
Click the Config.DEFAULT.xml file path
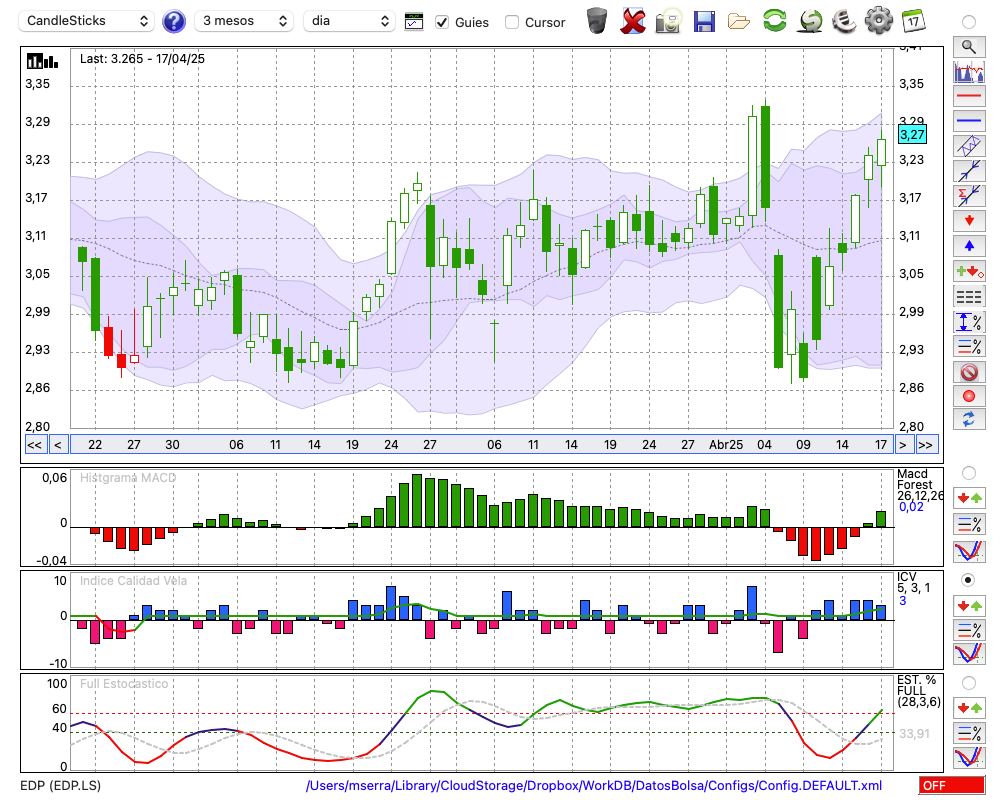click(x=594, y=785)
